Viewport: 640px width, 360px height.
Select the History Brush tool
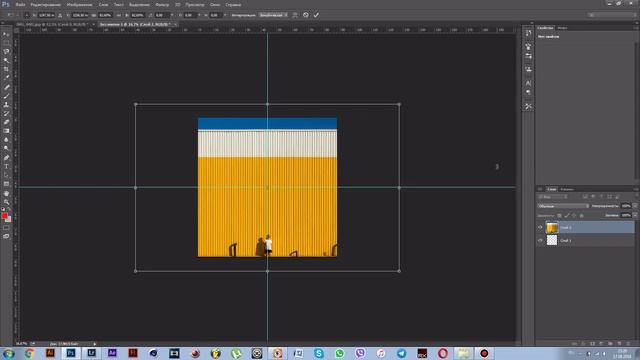6,113
